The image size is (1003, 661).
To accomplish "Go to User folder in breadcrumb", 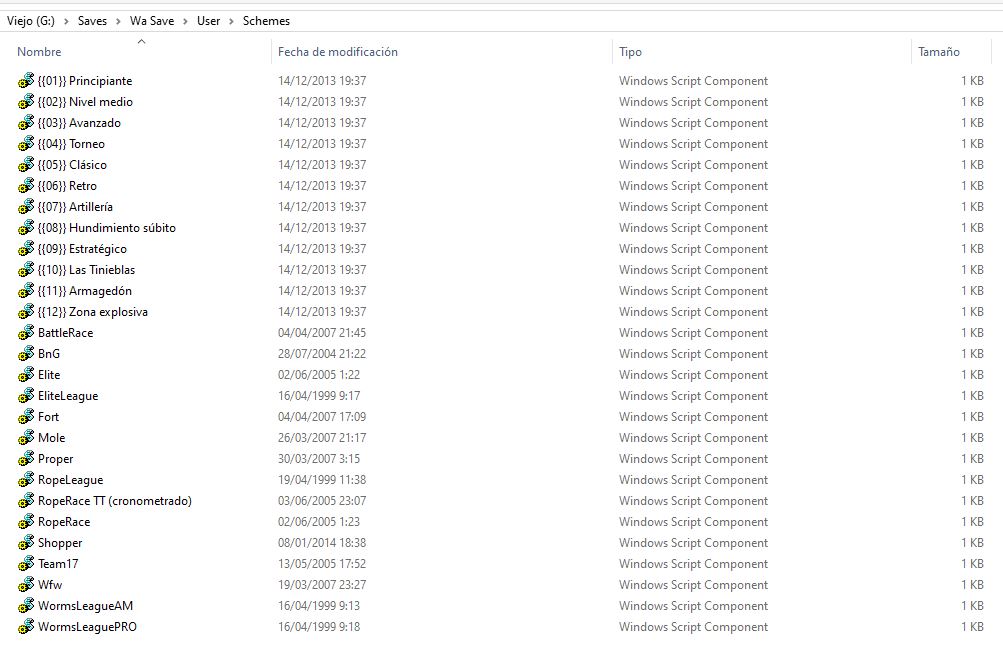I will (x=209, y=21).
